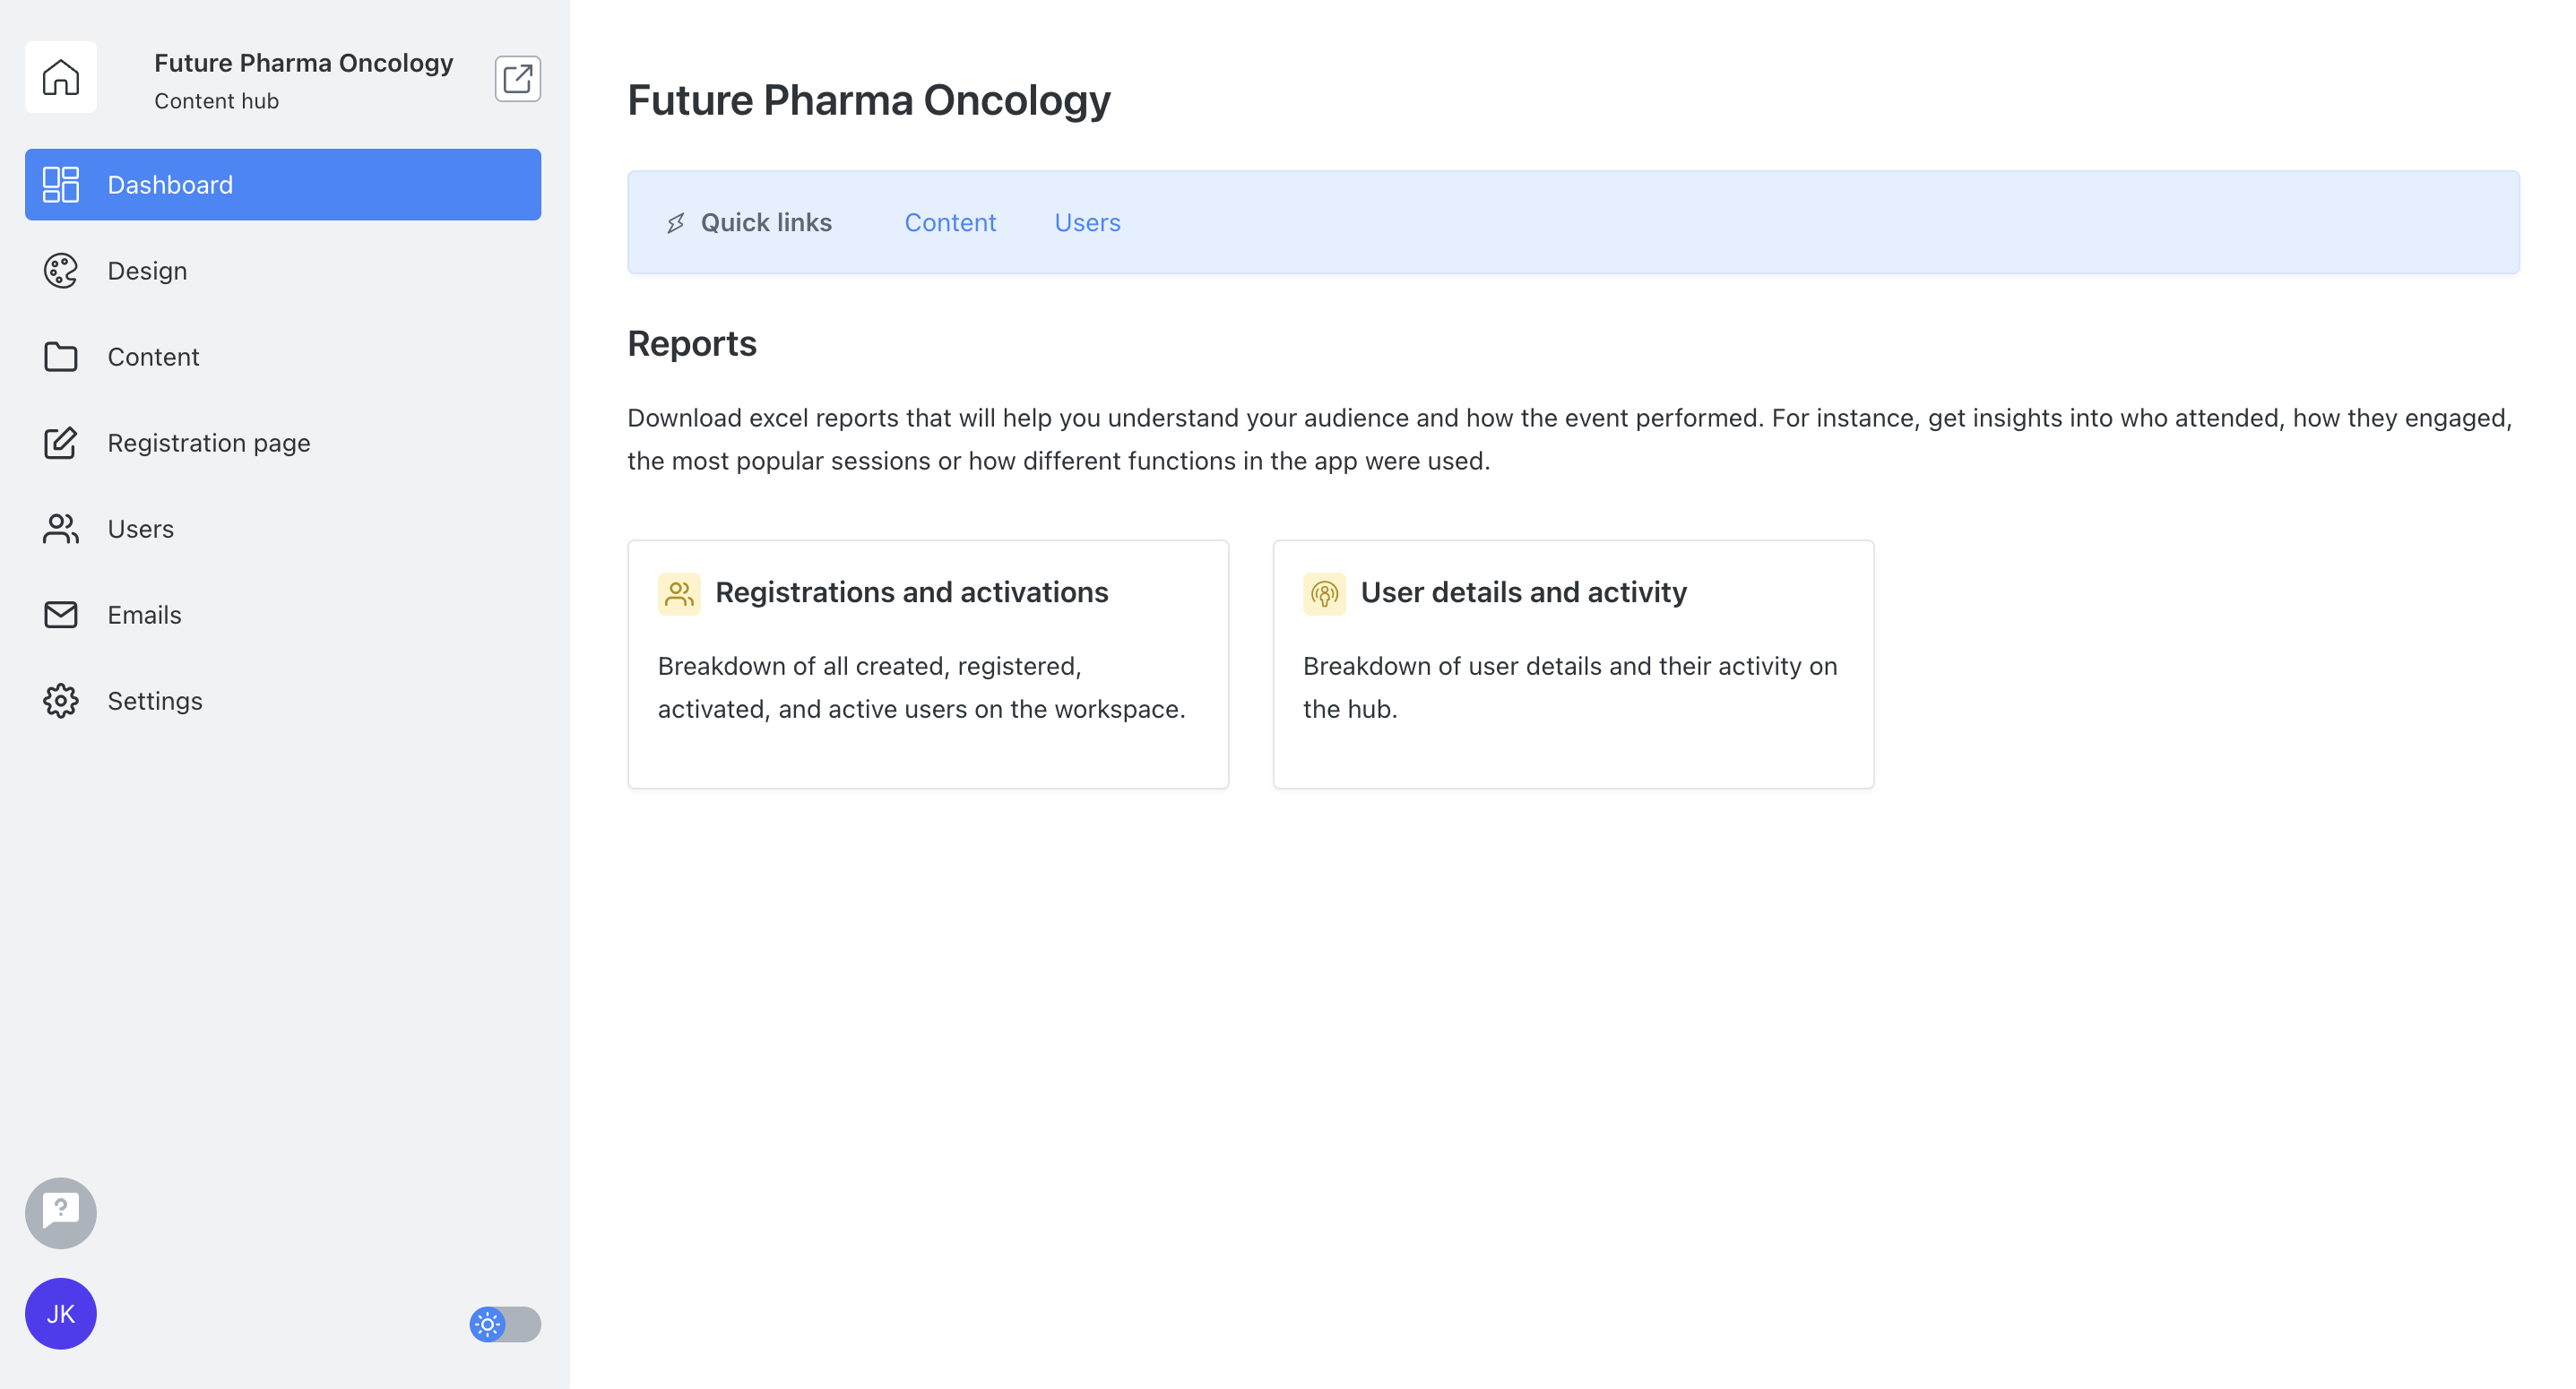Select Emails in the sidebar menu
The image size is (2576, 1389).
click(283, 615)
